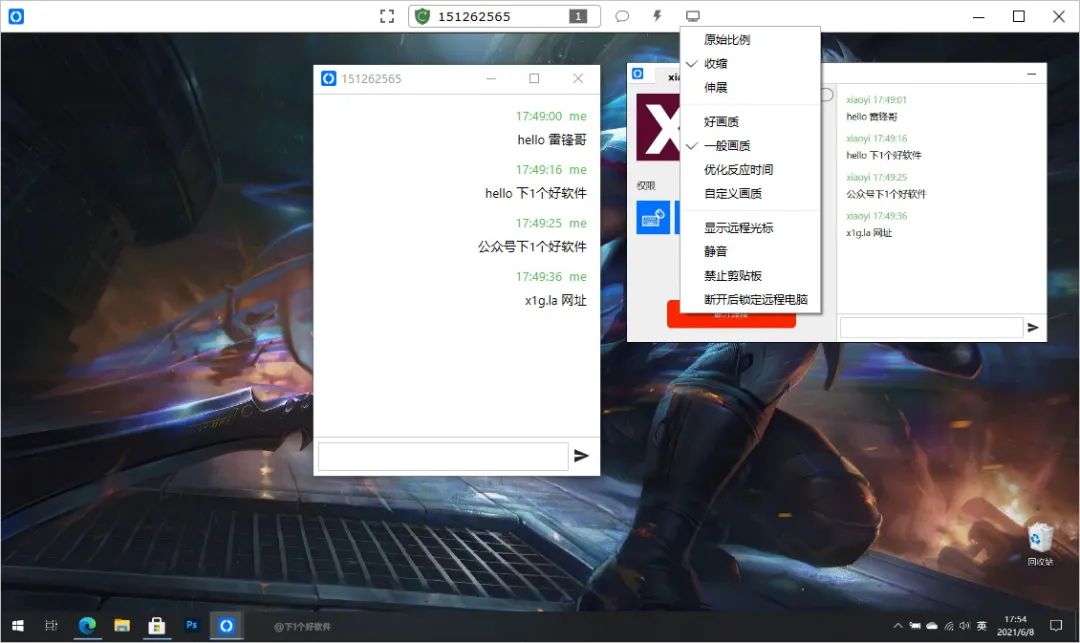Click the blue keyboard permission icon

[x=653, y=218]
